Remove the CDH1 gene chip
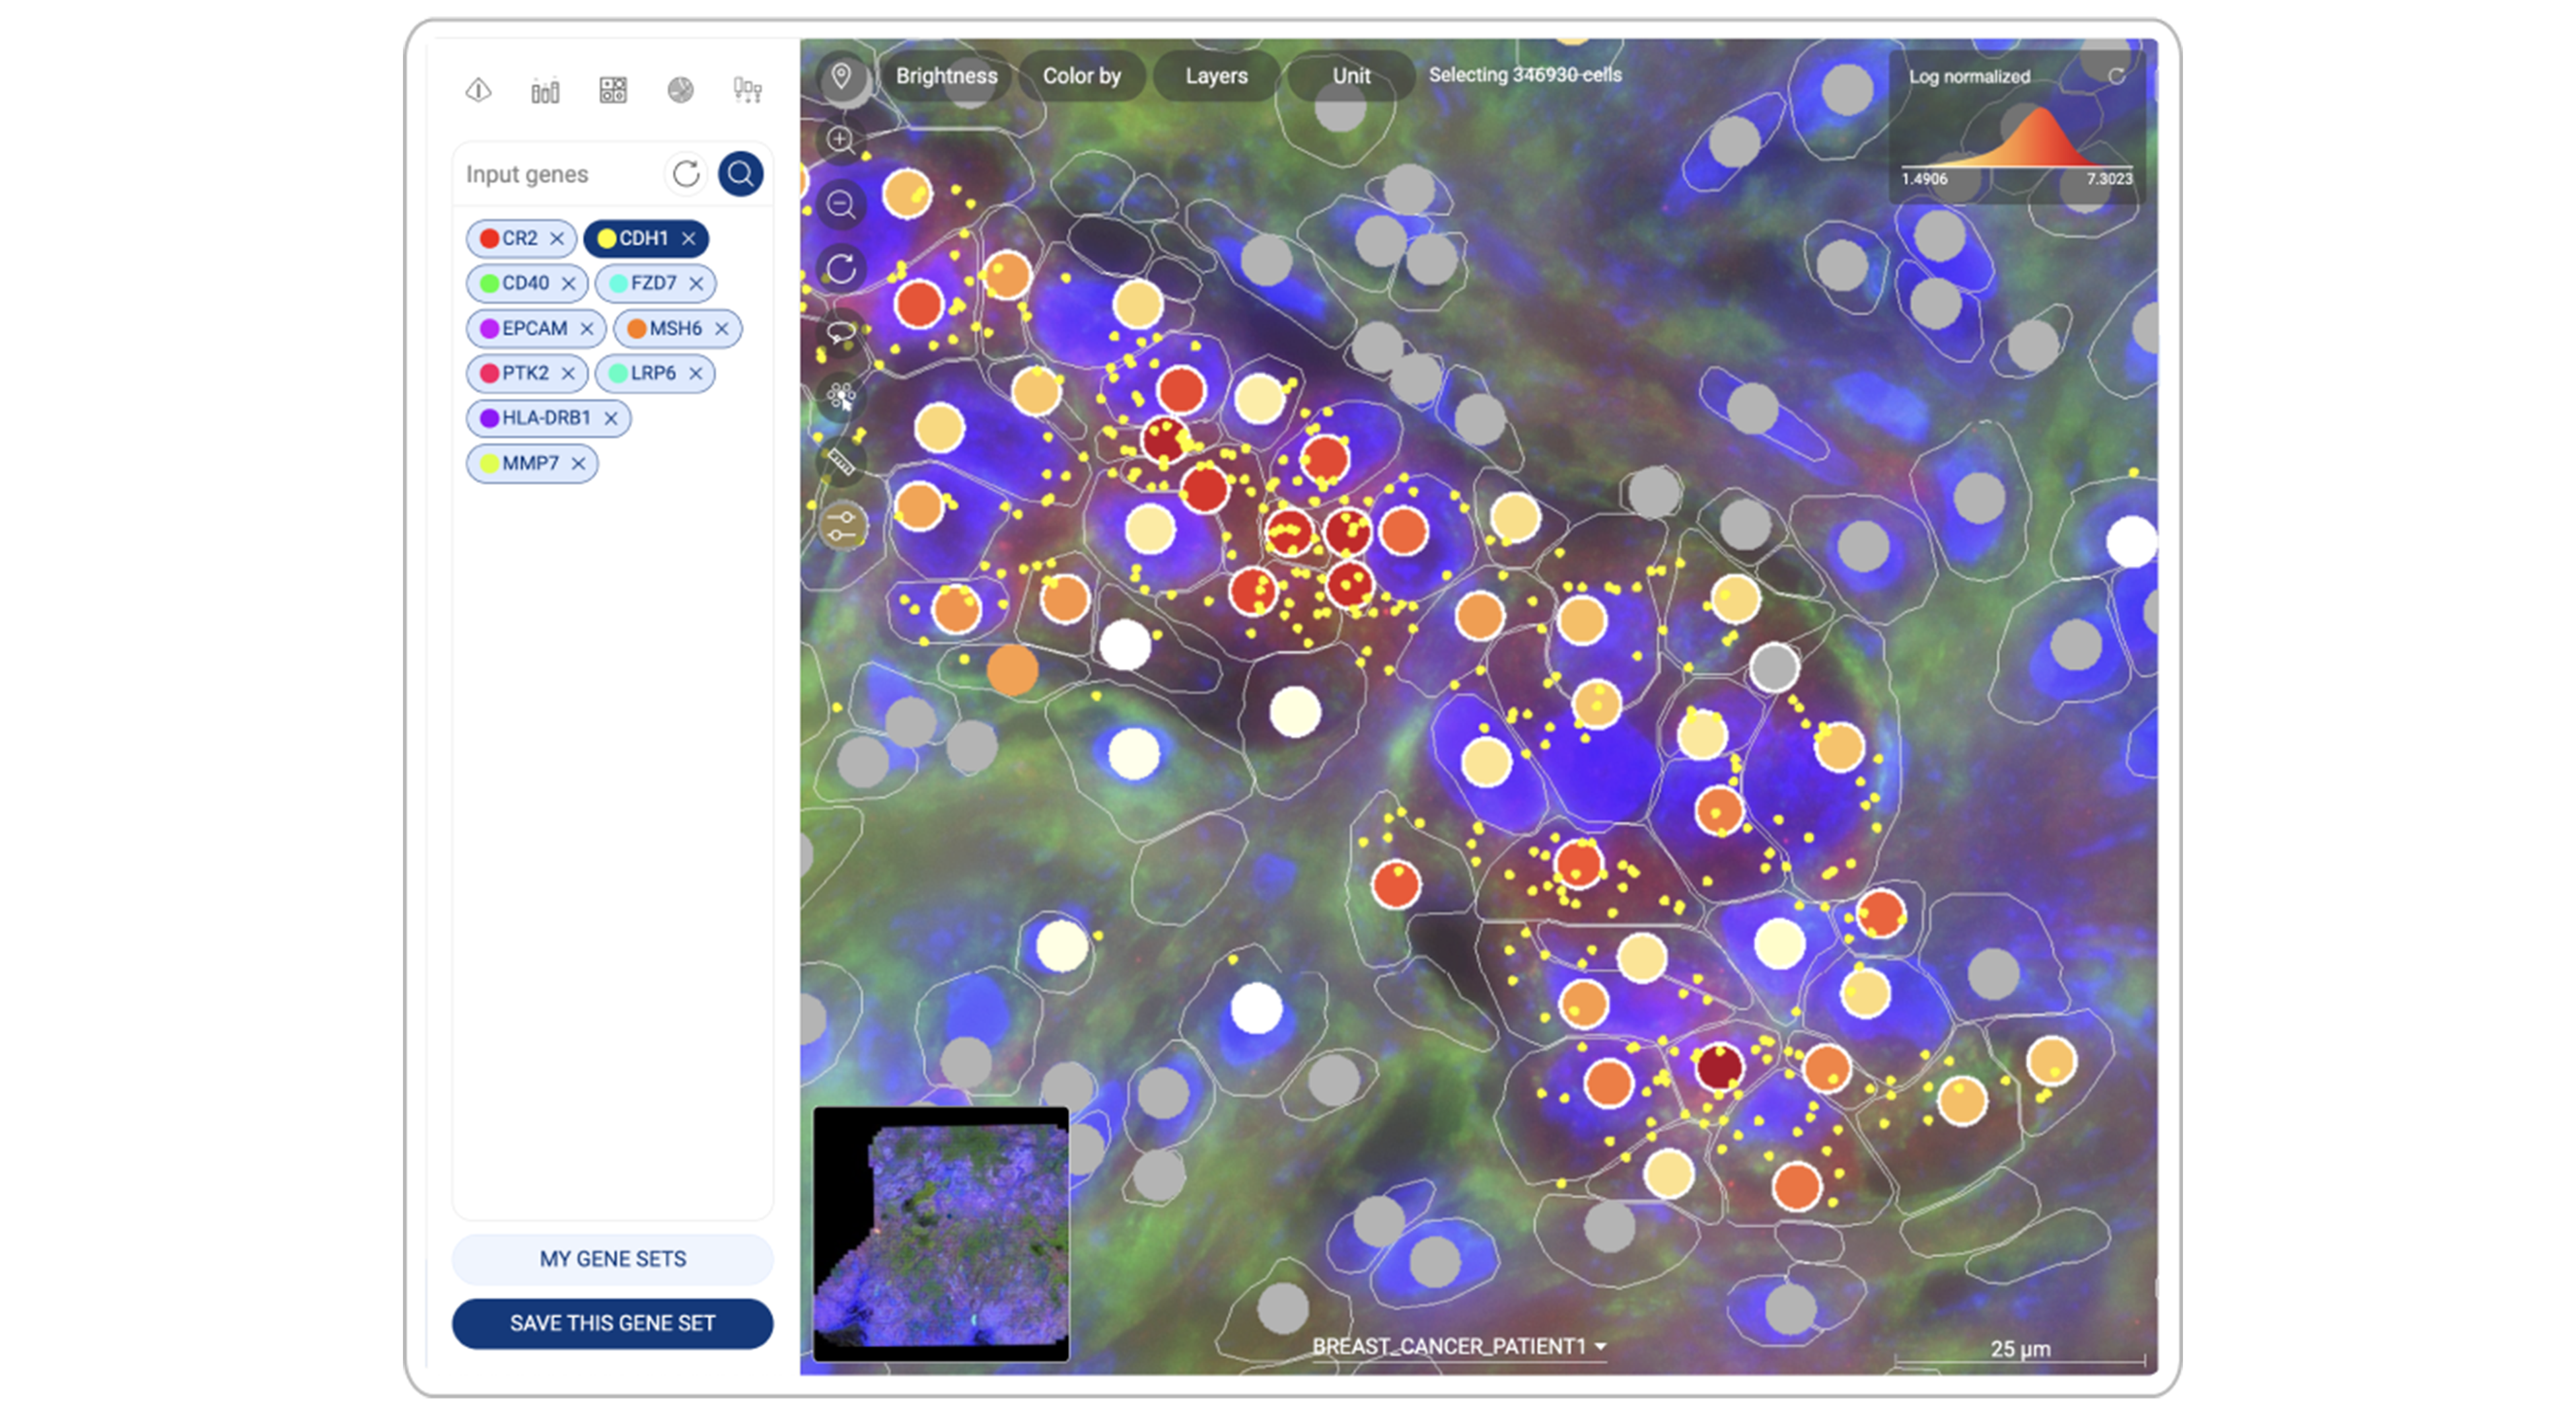Screen dimensions: 2576x1407 688,239
